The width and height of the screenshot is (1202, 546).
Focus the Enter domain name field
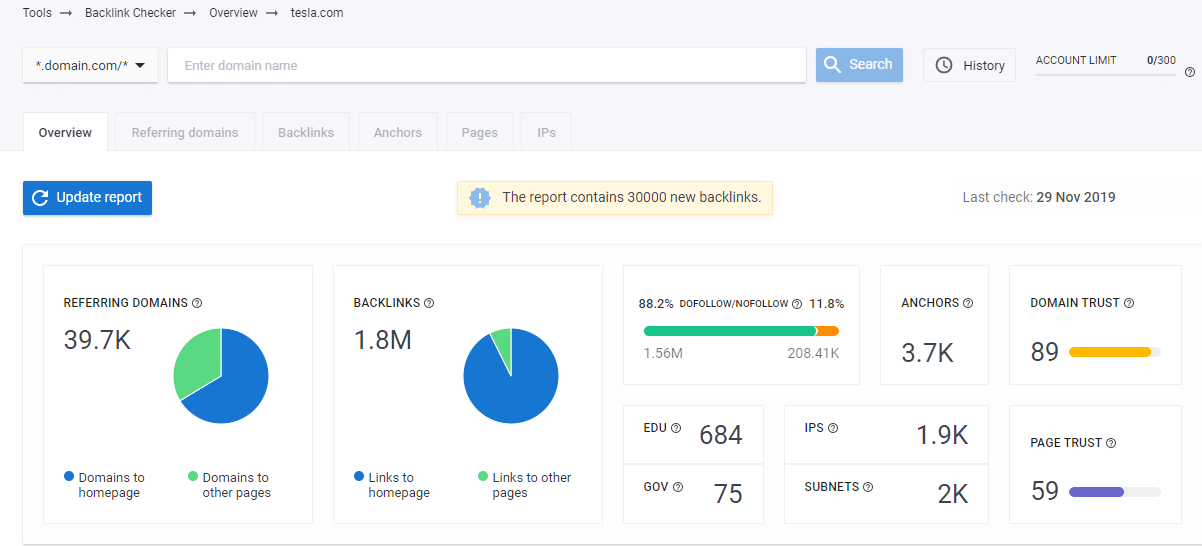point(487,65)
